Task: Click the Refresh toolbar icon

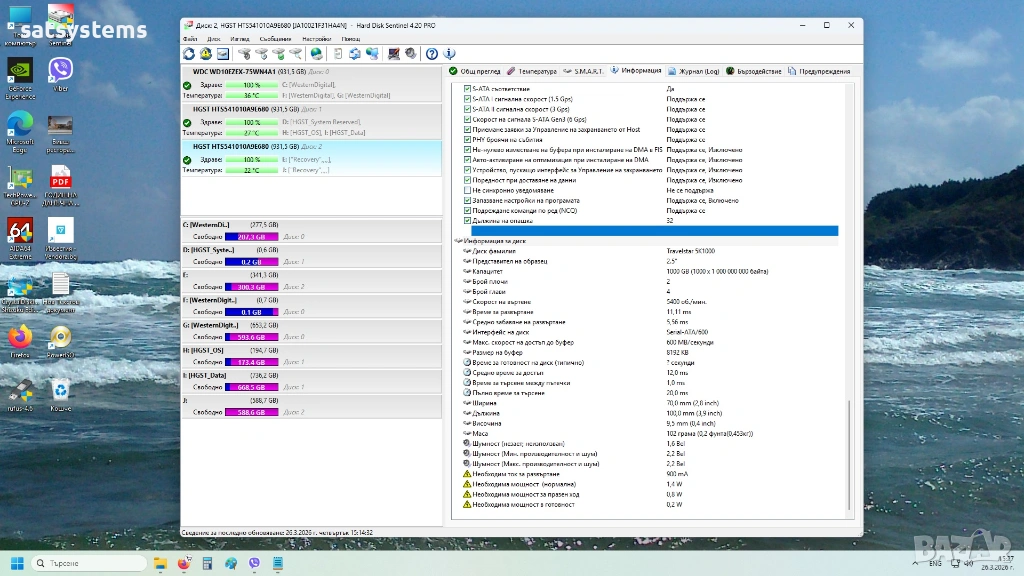Action: click(189, 54)
